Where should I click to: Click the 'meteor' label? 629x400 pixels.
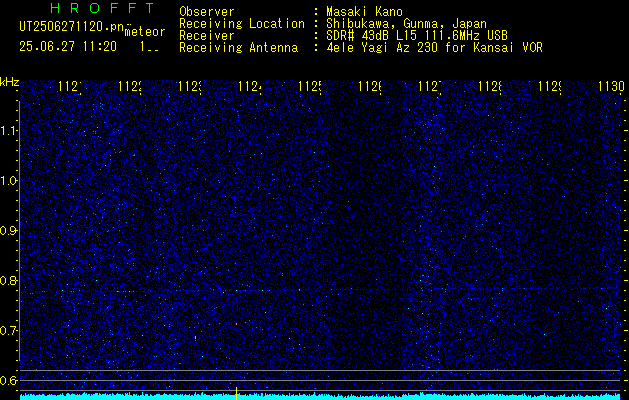[x=145, y=32]
